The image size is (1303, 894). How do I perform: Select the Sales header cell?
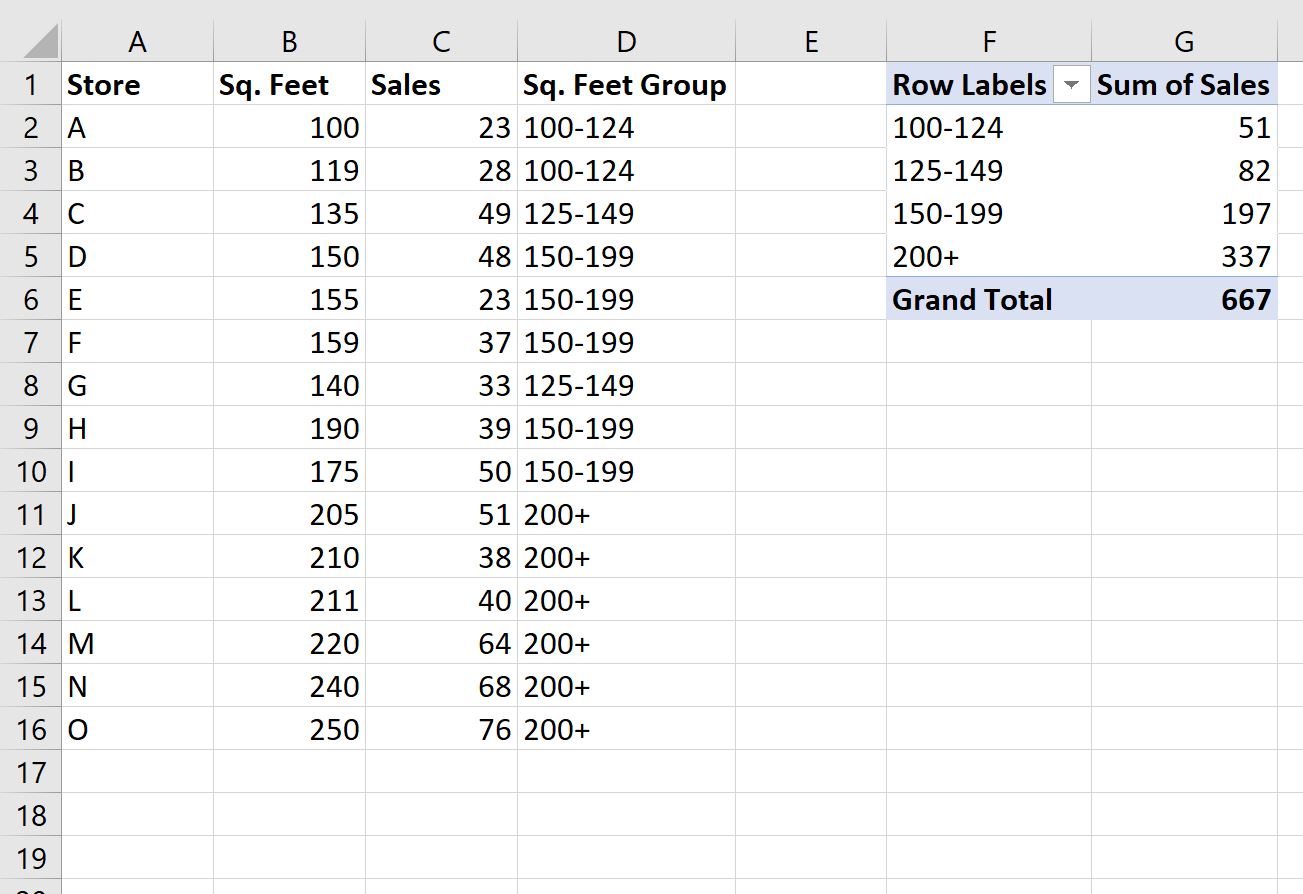tap(441, 85)
